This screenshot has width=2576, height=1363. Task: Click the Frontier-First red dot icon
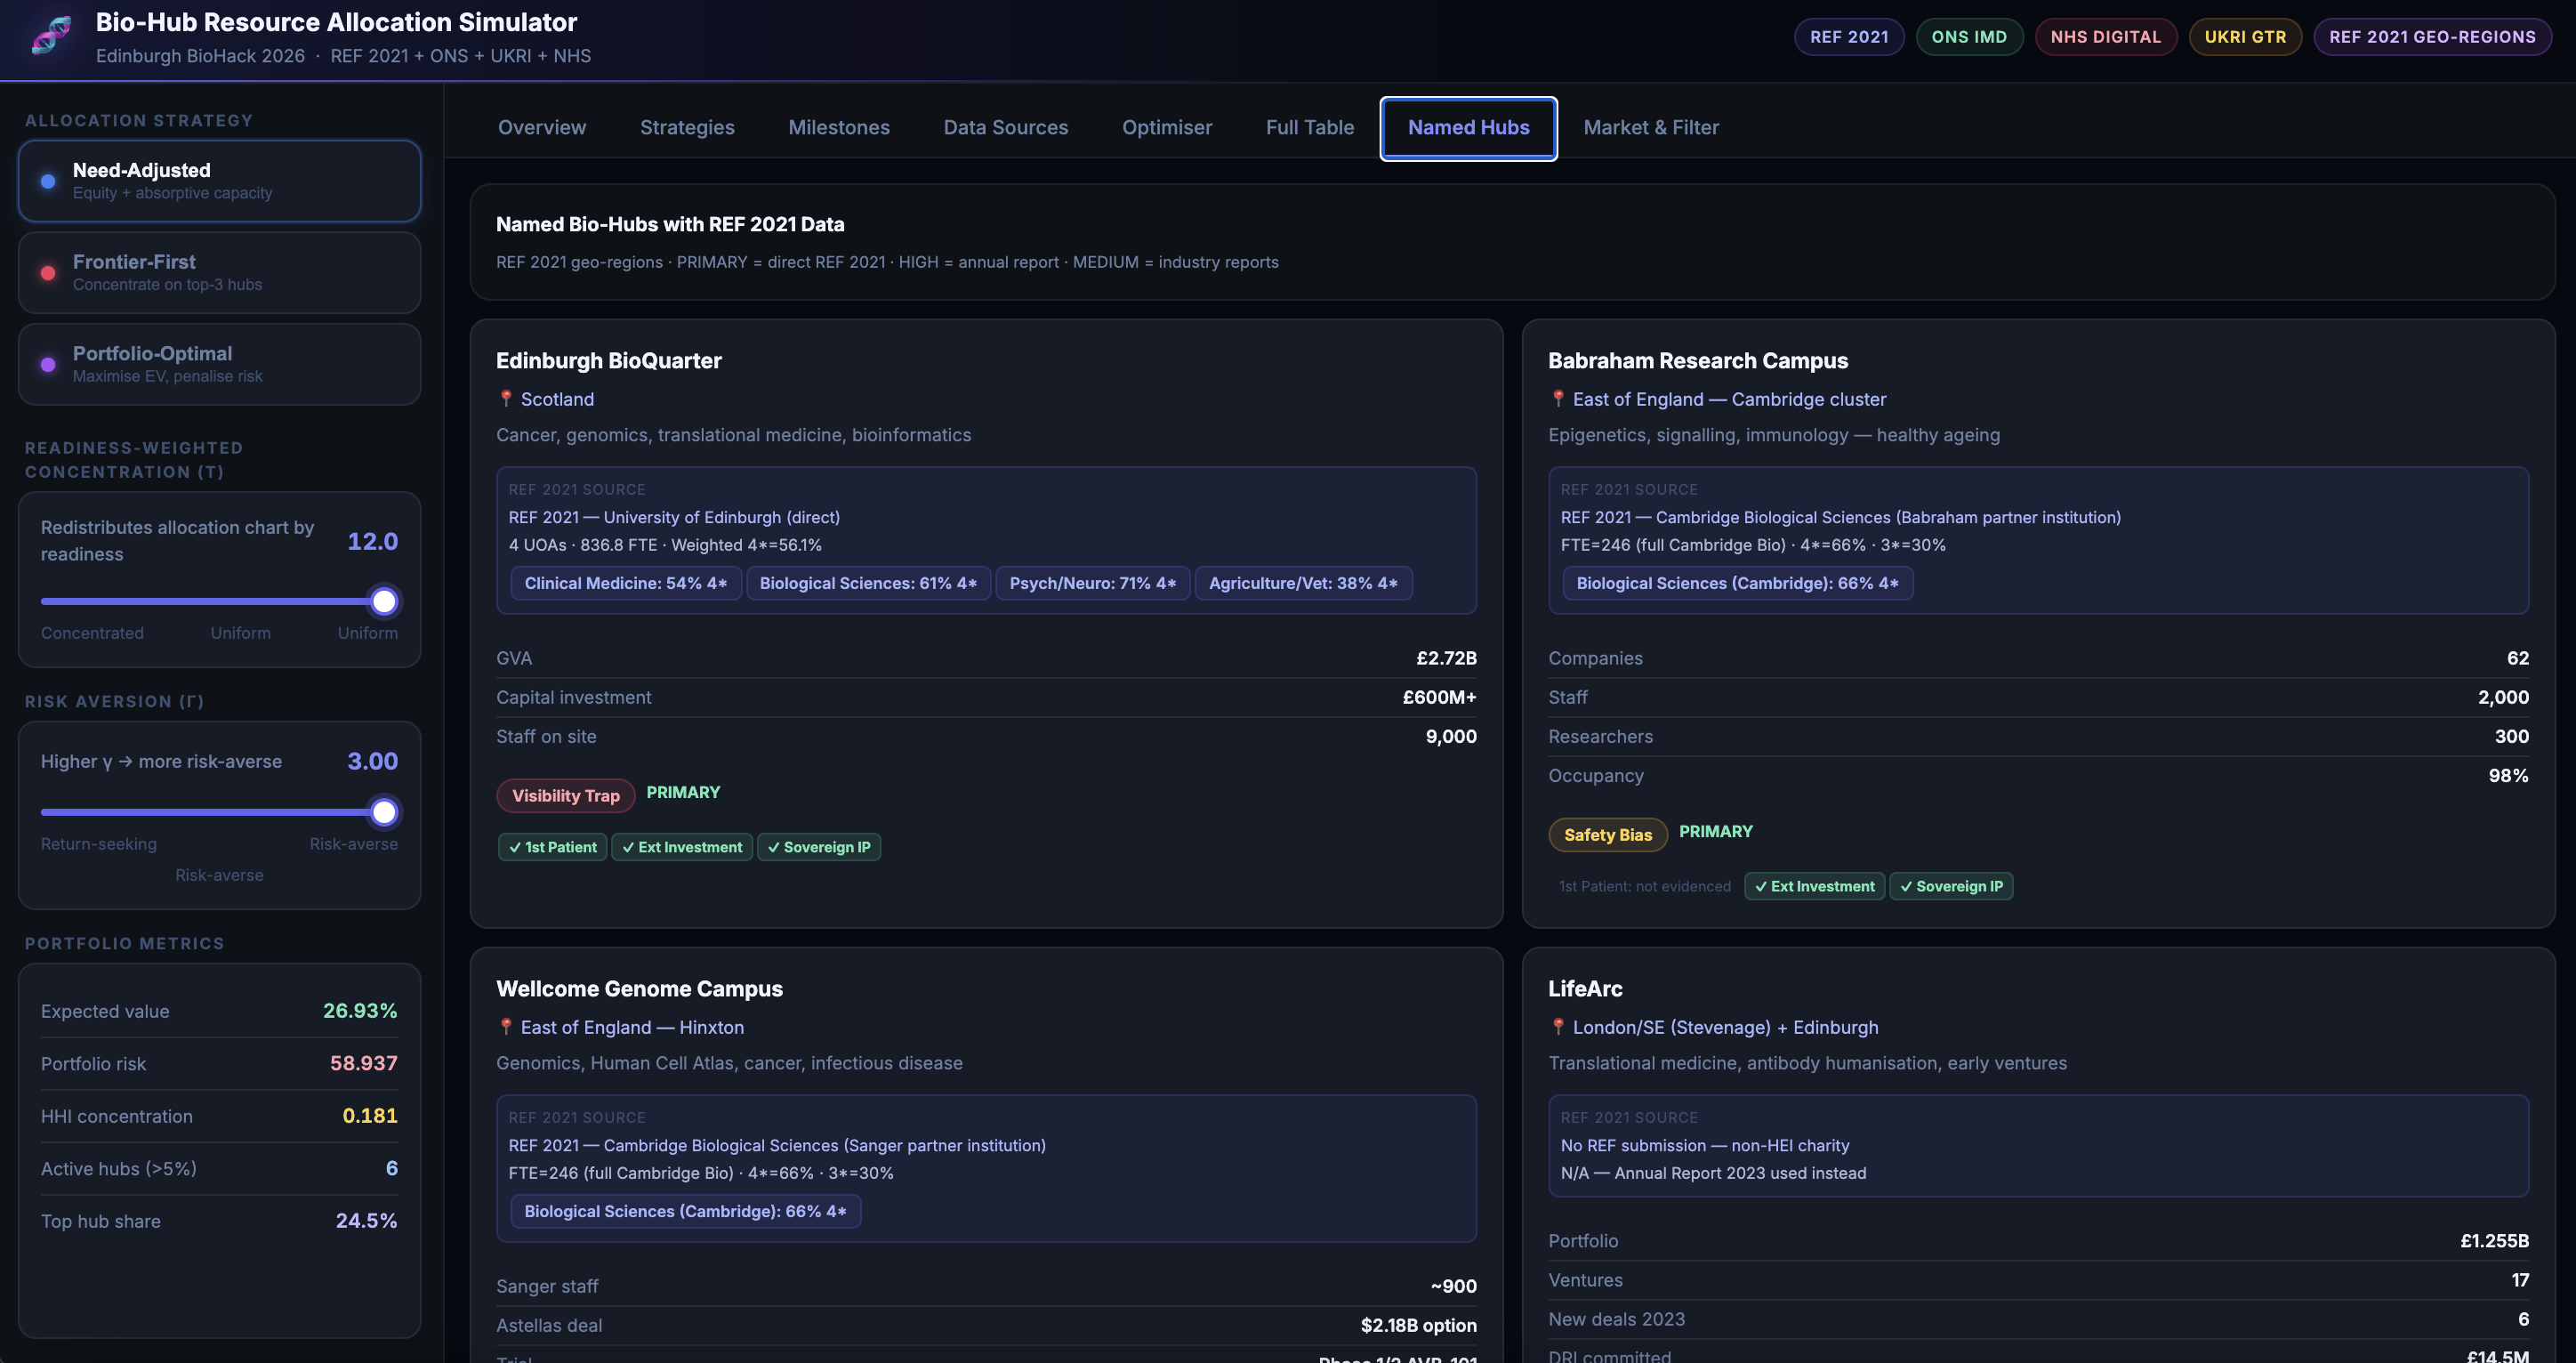coord(48,273)
